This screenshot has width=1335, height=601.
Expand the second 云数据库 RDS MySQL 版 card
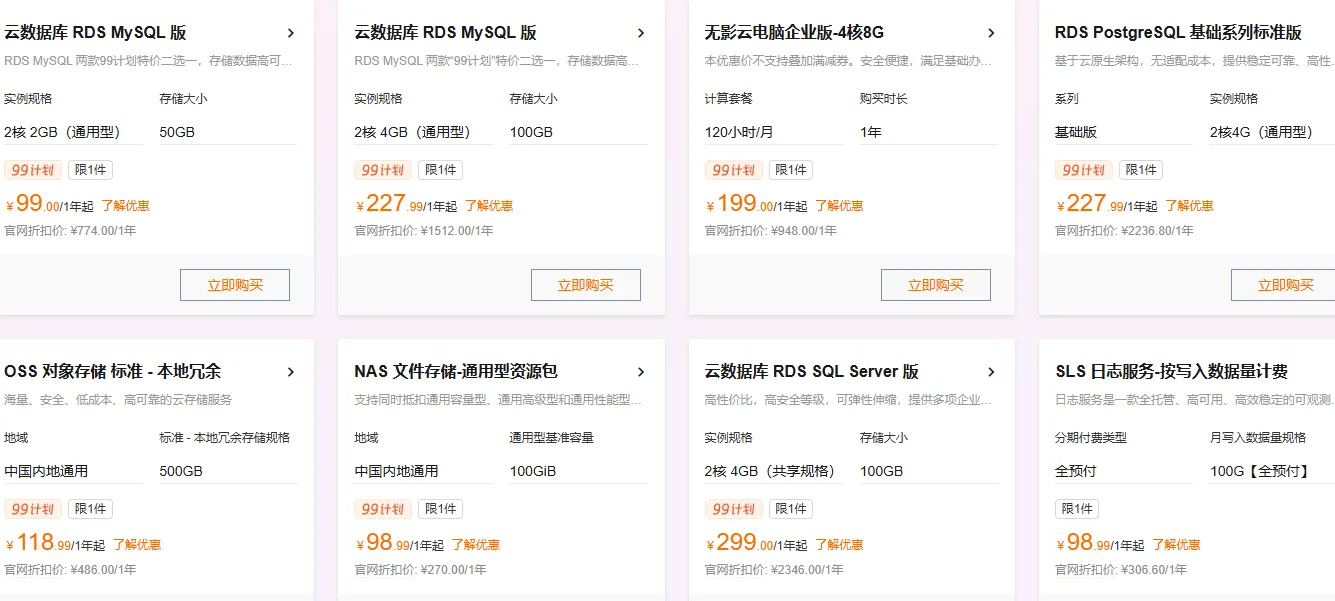click(642, 32)
